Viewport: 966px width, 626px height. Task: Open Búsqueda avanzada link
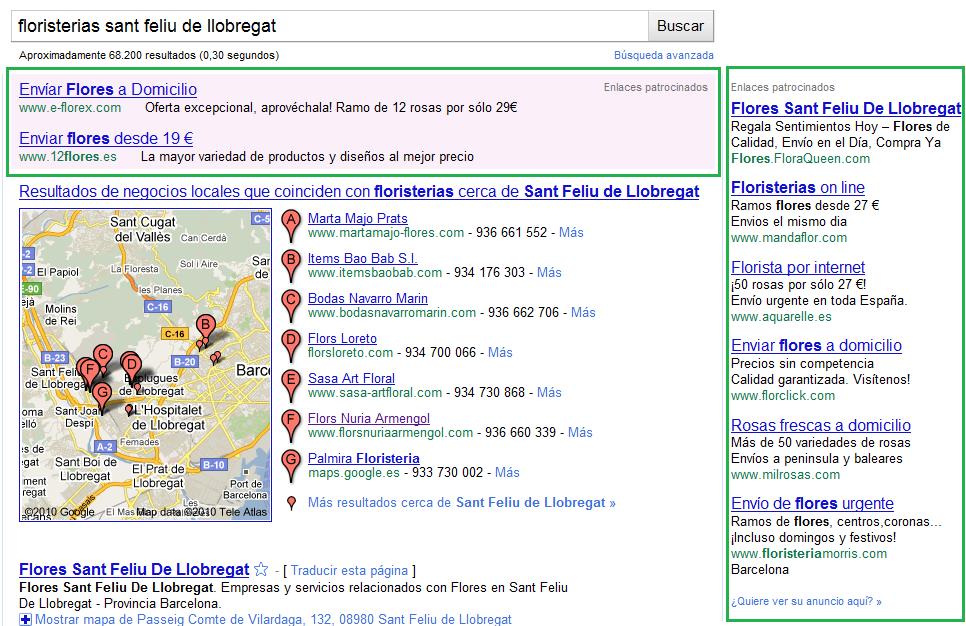[x=664, y=55]
